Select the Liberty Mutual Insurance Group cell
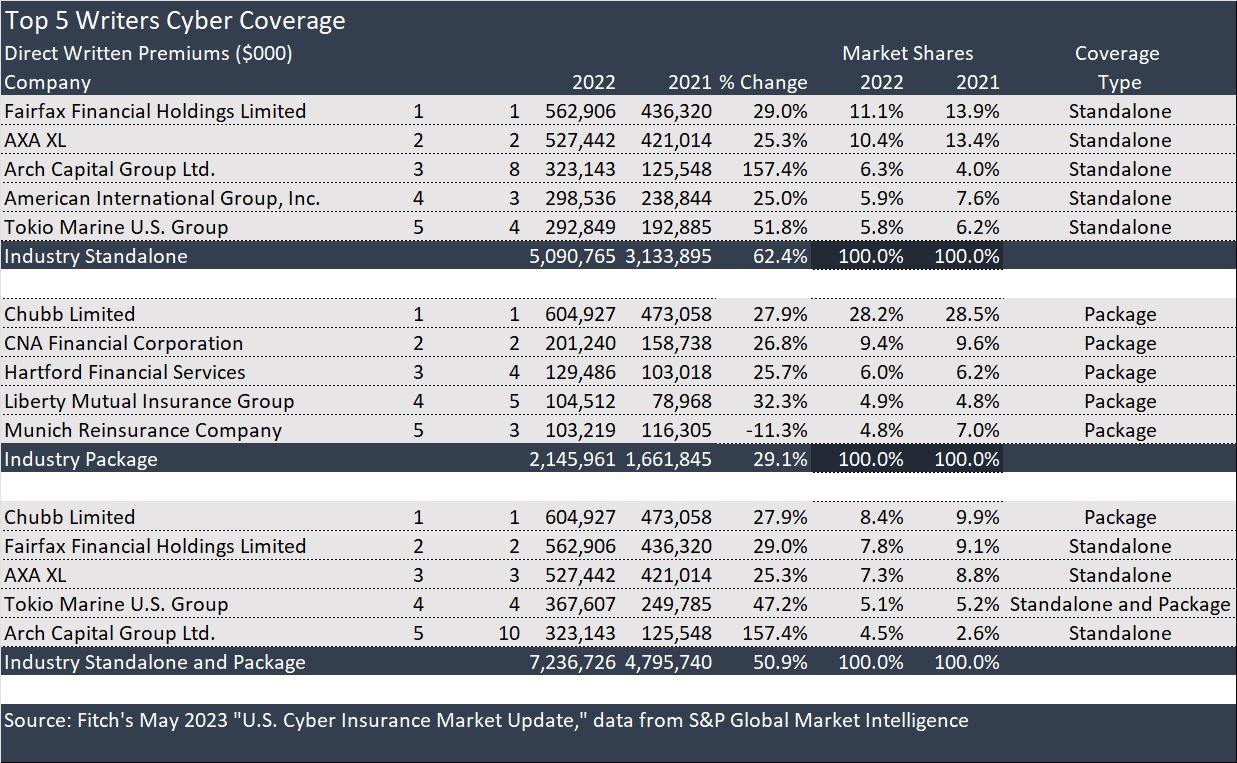 click(149, 401)
